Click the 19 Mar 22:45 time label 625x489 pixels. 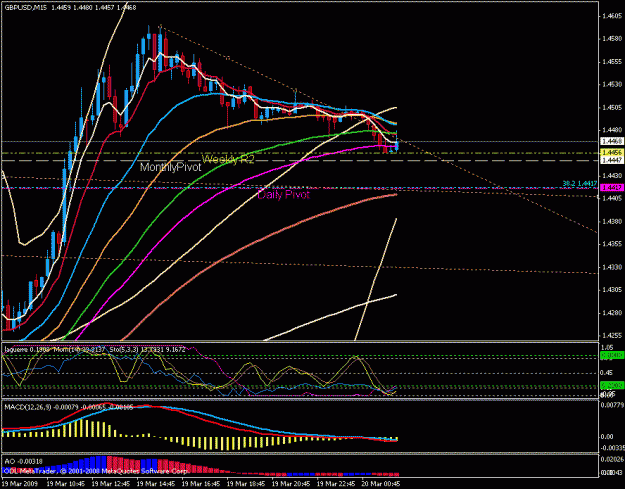pyautogui.click(x=336, y=483)
